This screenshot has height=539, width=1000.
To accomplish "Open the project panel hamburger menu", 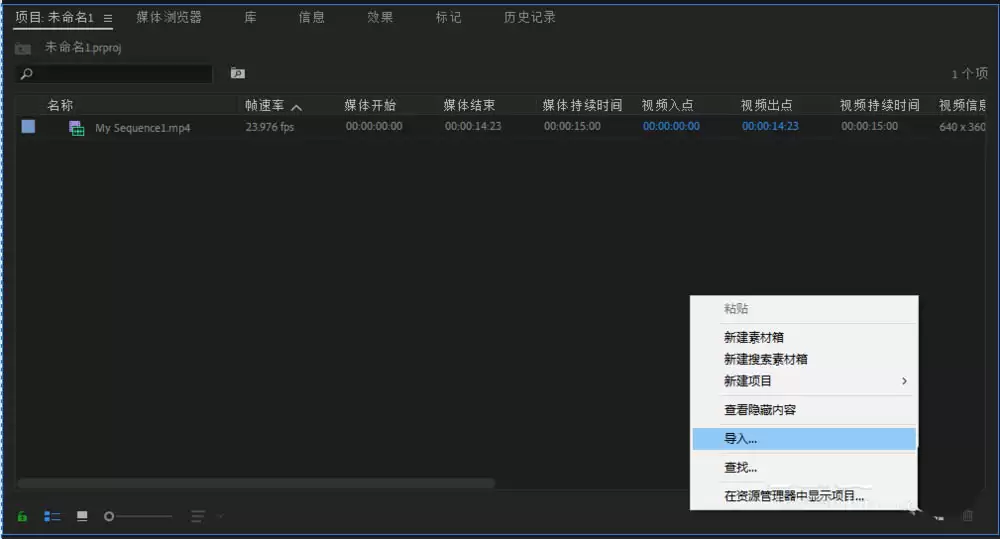I will (108, 18).
